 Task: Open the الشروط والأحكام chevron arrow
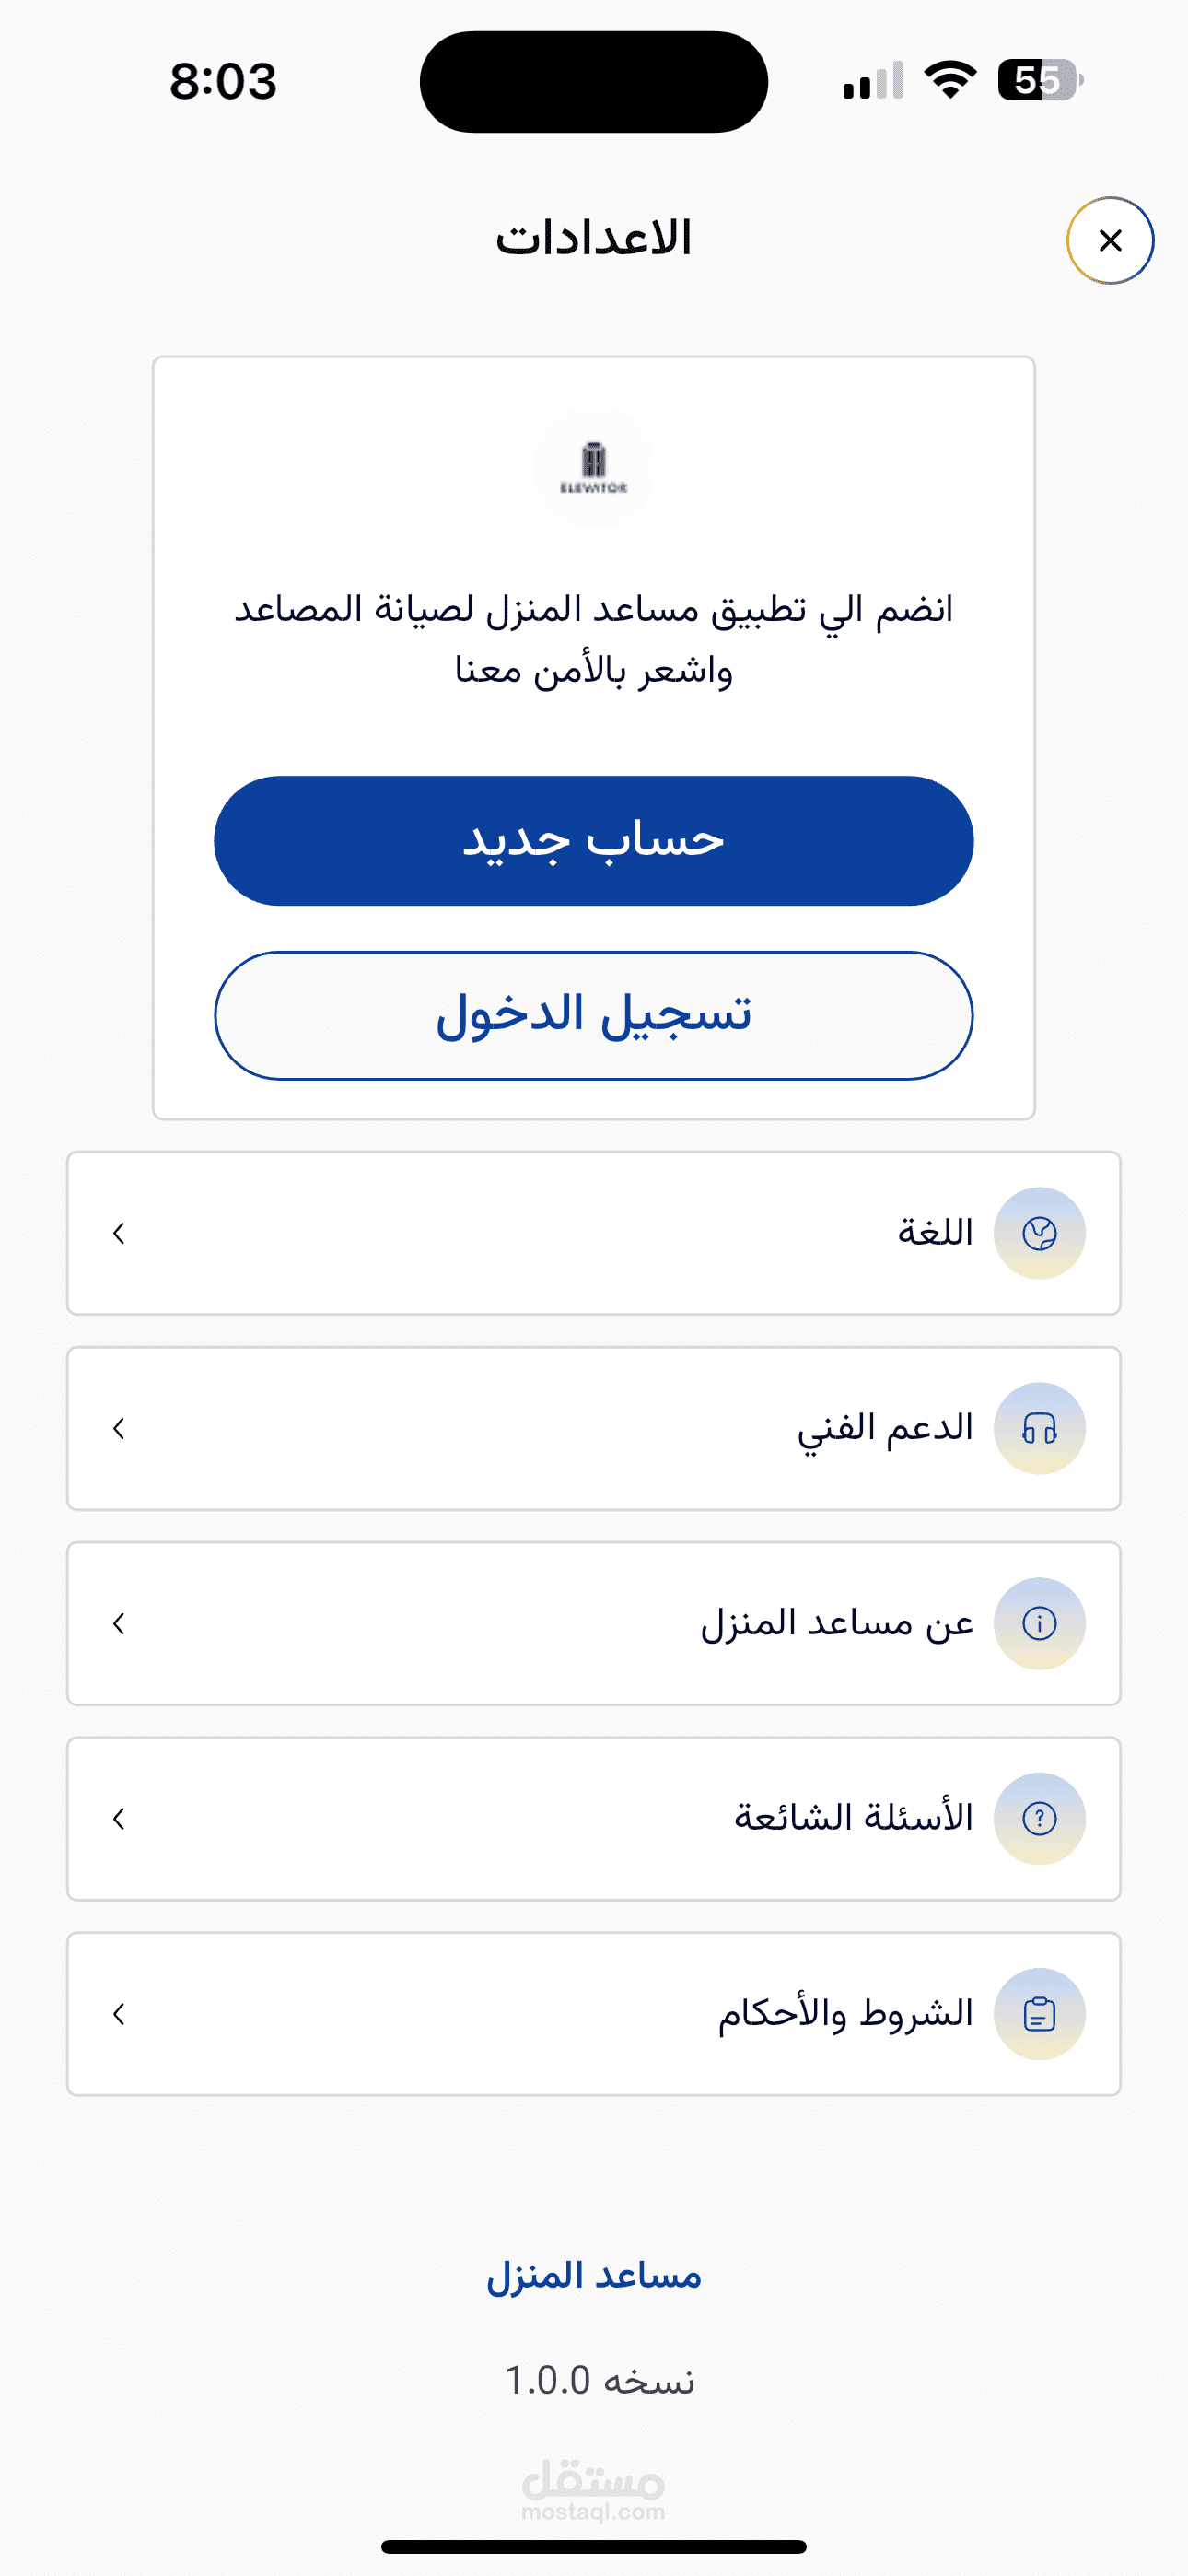click(x=119, y=2013)
